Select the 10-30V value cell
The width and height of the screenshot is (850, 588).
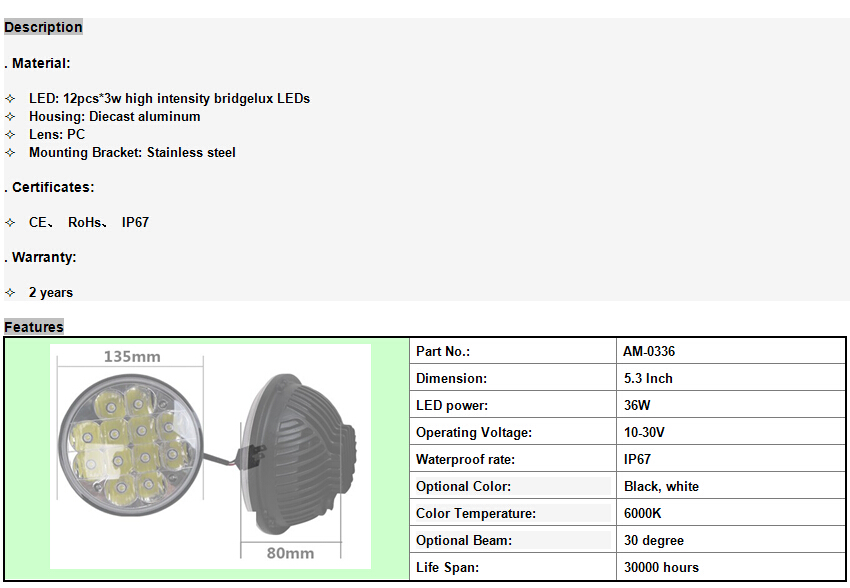click(731, 432)
